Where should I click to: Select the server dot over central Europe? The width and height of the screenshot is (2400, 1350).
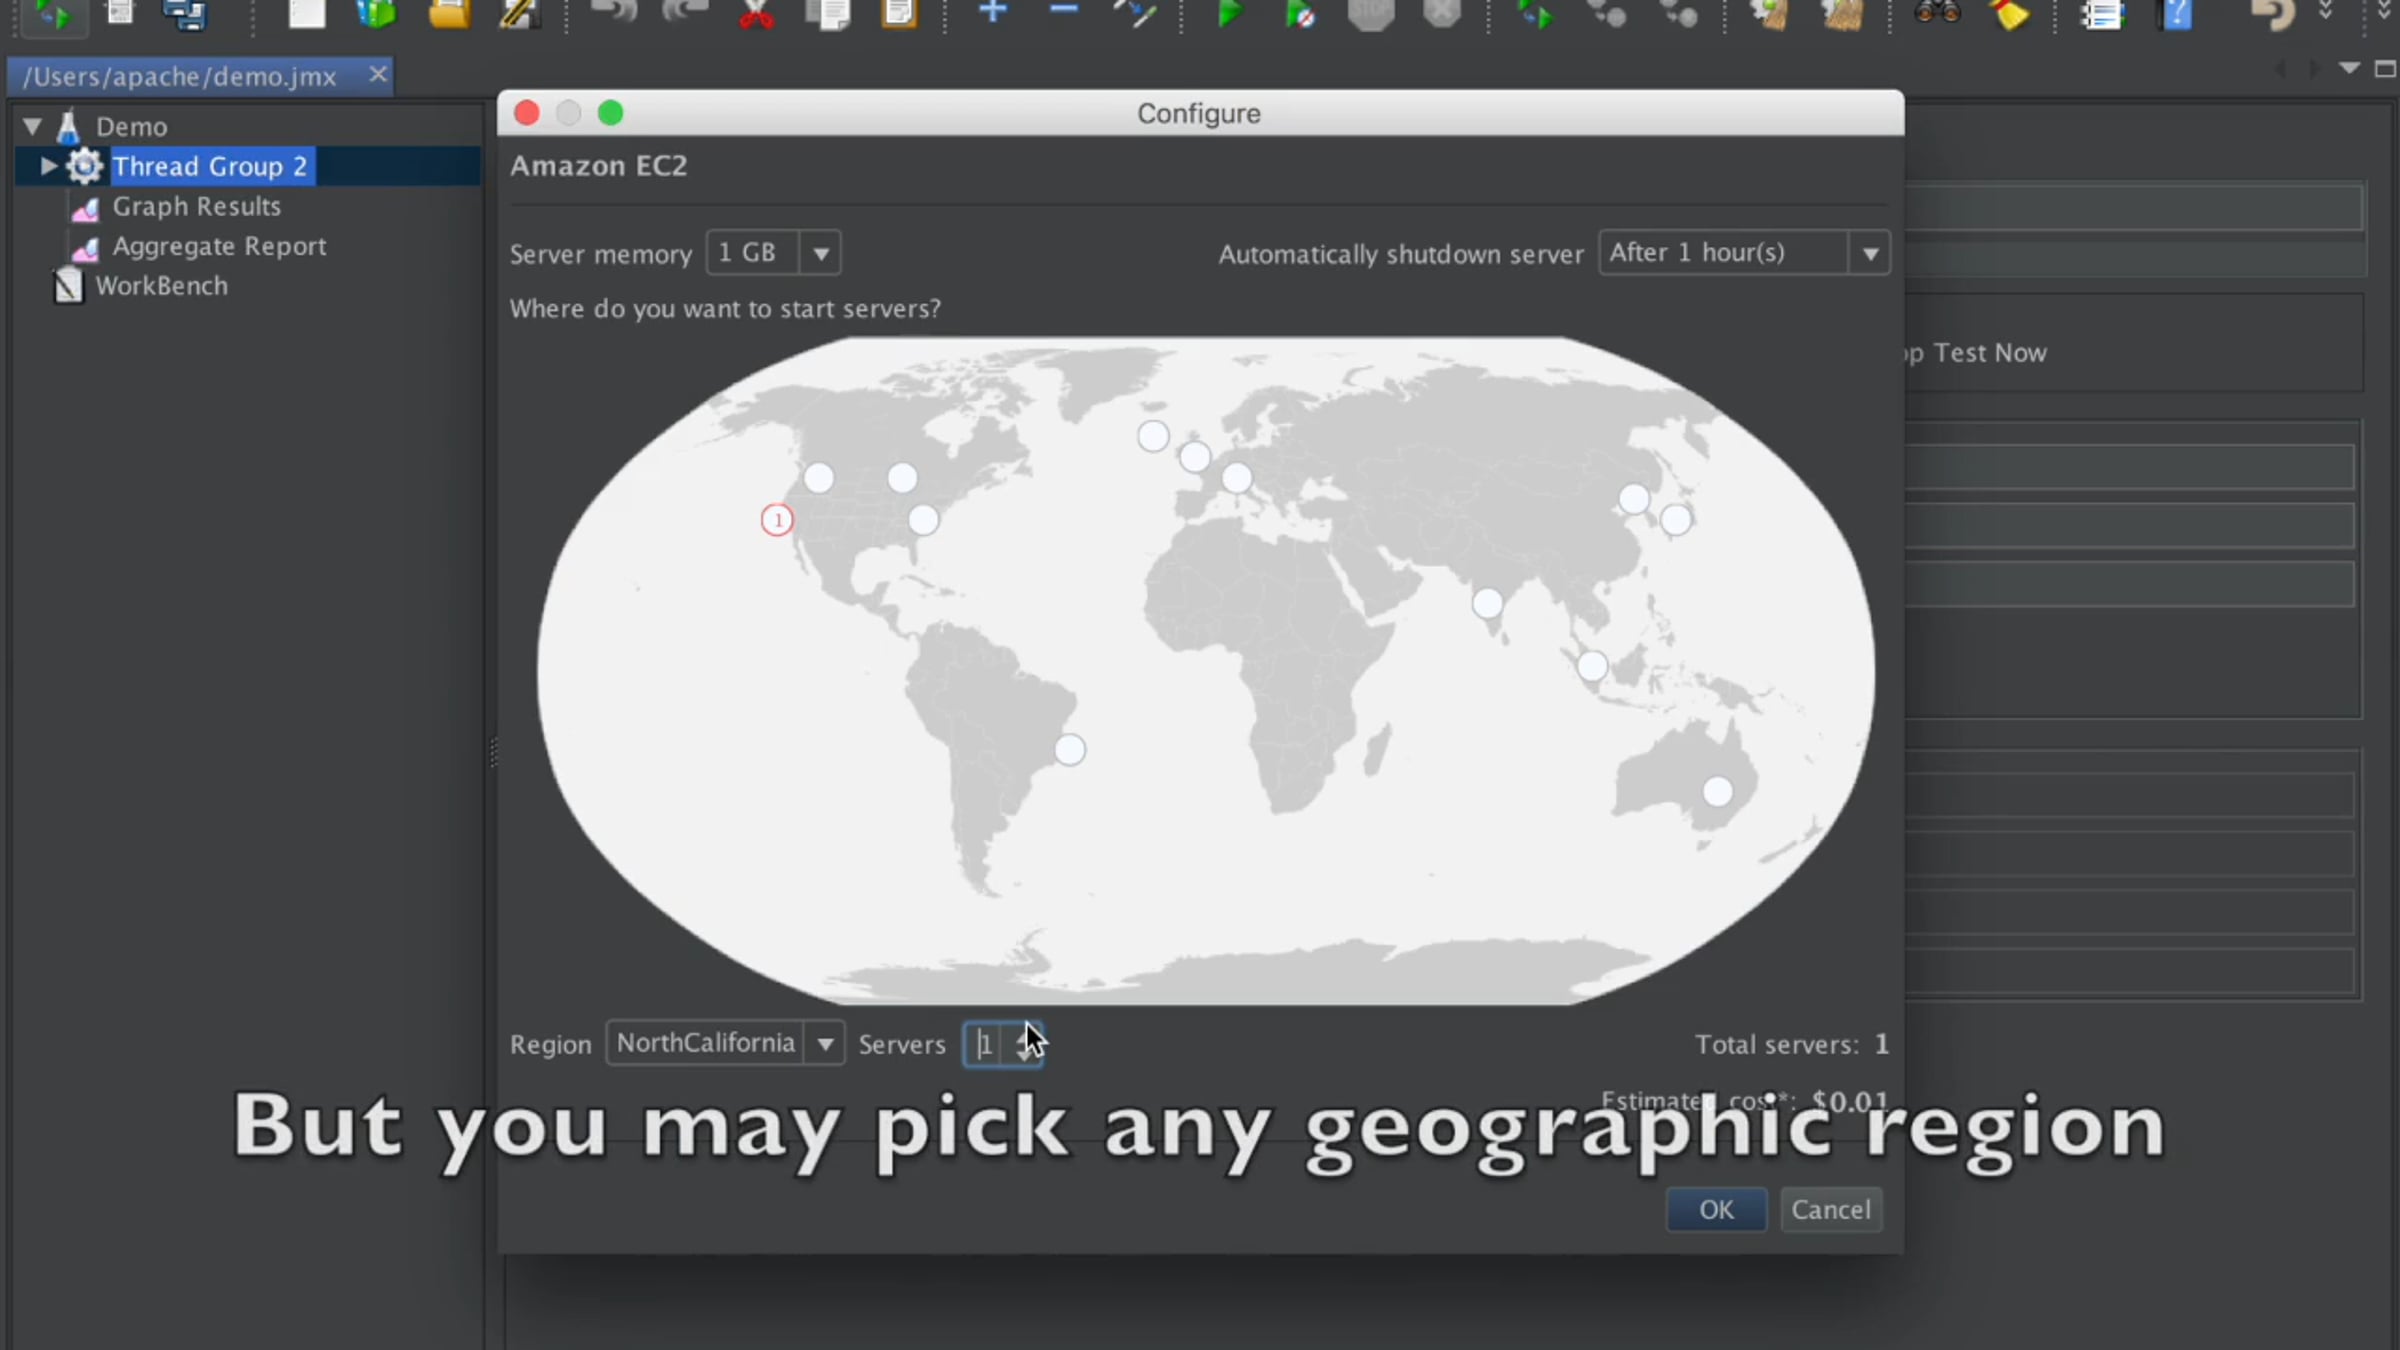pos(1237,478)
